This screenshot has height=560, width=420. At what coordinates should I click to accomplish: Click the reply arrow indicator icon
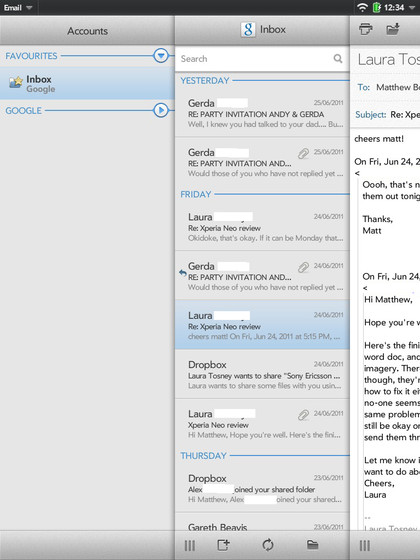click(x=182, y=273)
